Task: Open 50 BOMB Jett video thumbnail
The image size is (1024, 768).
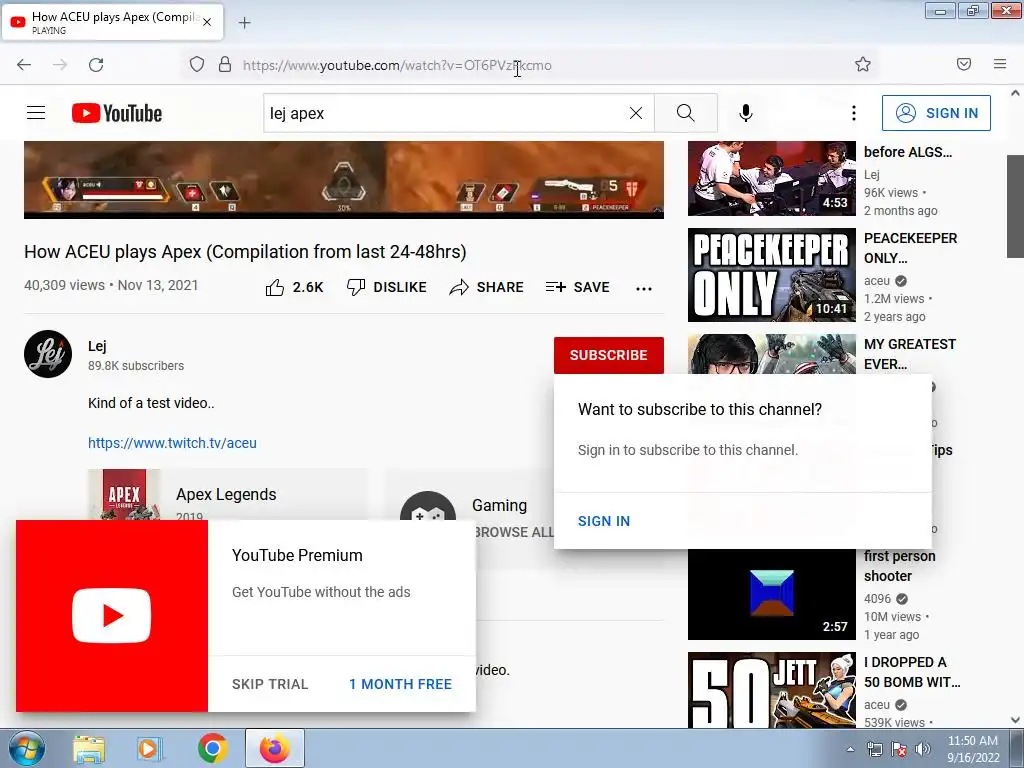Action: 771,690
